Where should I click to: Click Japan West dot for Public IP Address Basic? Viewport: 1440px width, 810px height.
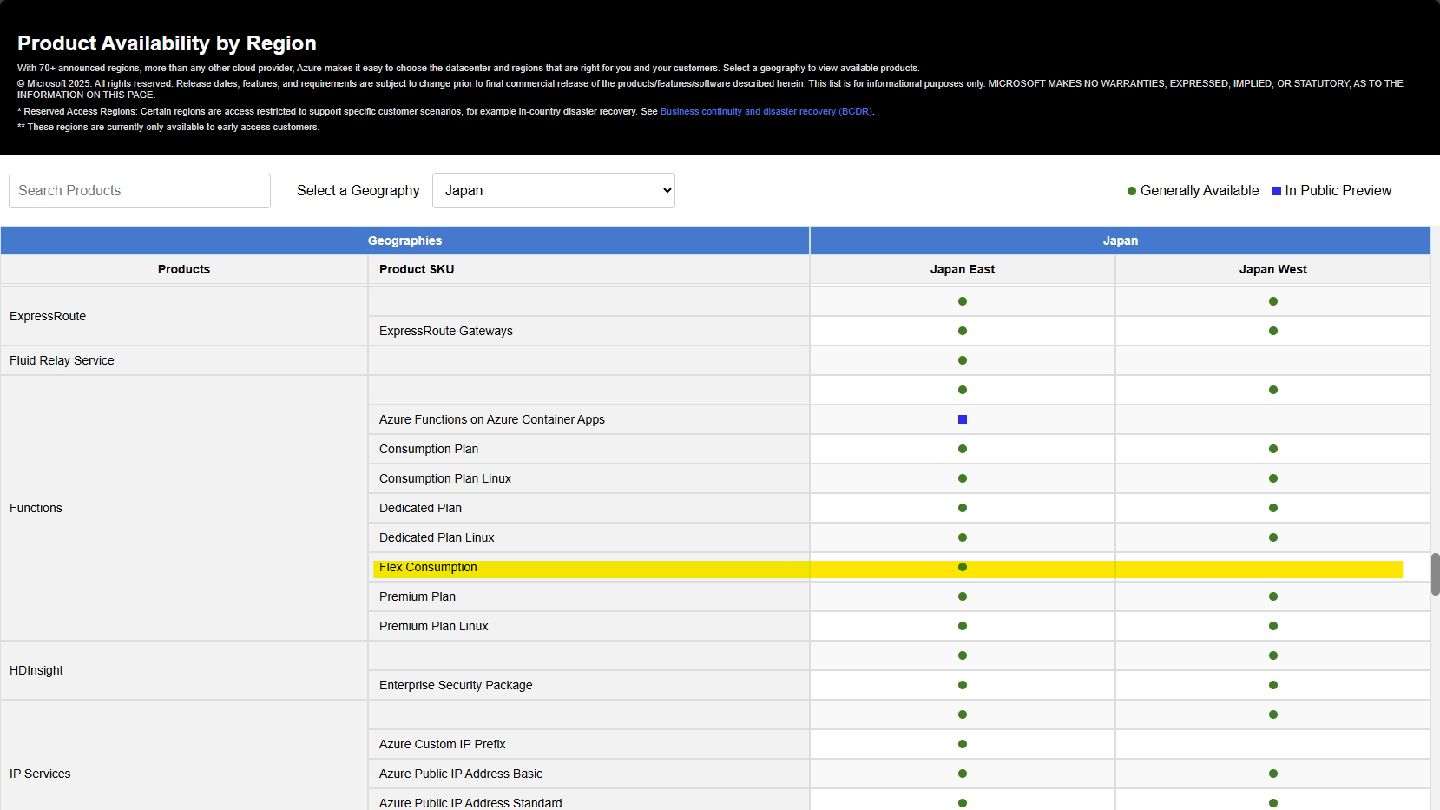click(1273, 774)
